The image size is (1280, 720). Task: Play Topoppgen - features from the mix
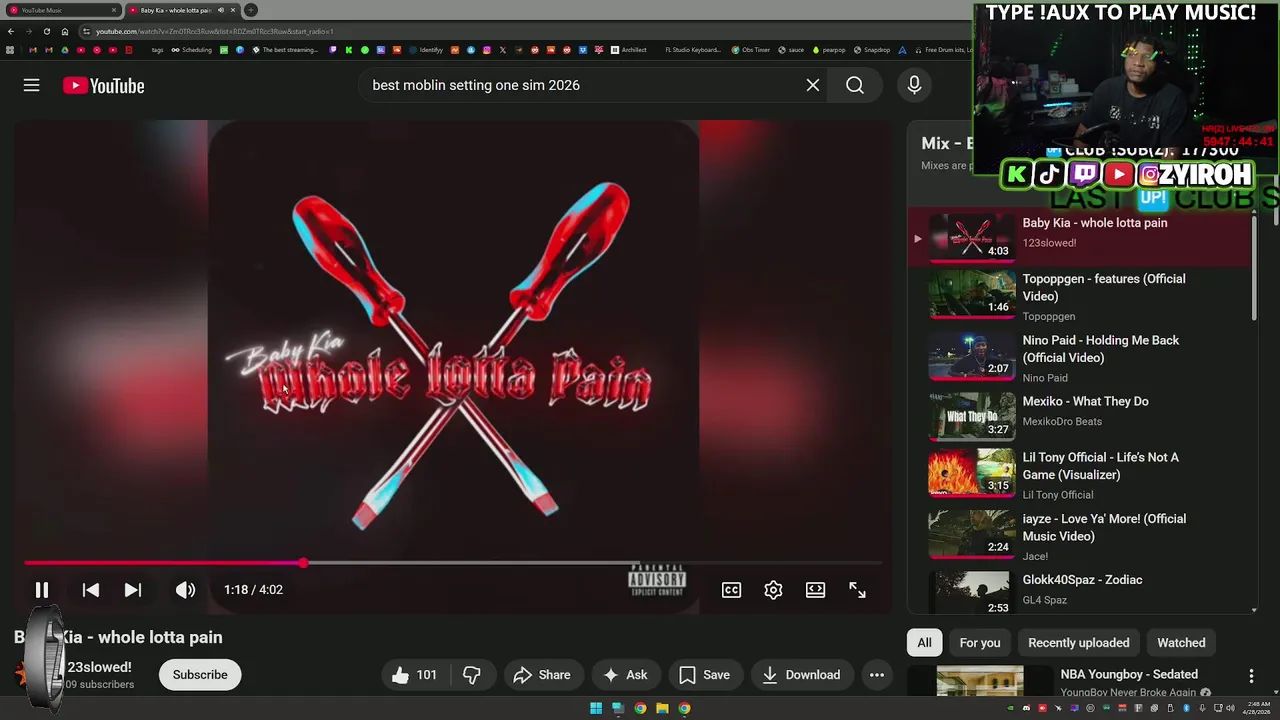[1078, 296]
